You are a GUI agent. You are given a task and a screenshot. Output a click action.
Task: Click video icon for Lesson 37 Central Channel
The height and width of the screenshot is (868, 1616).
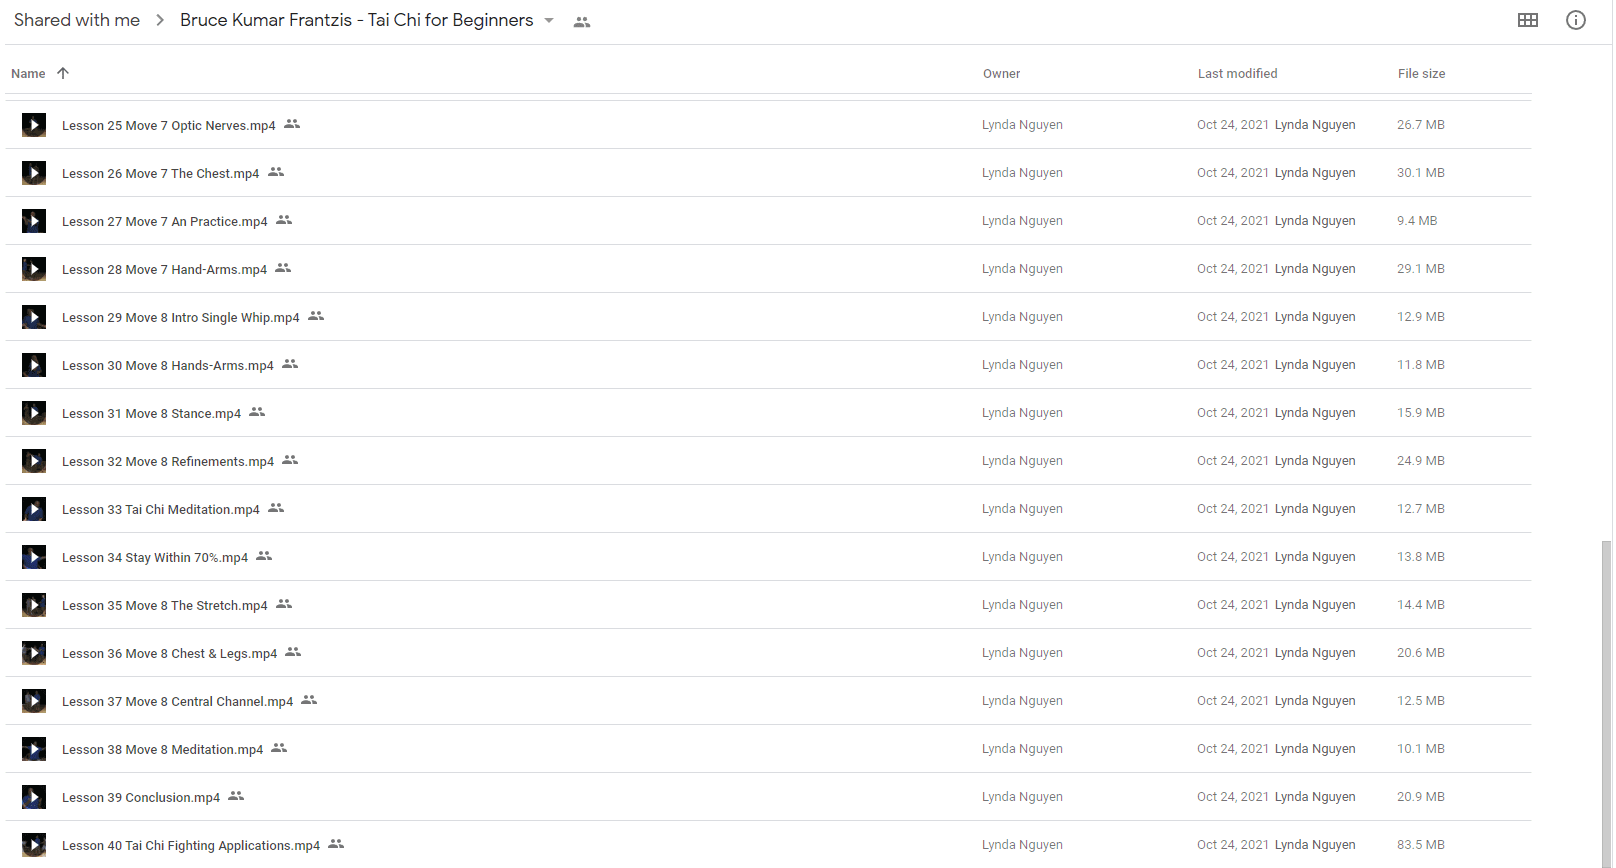pos(34,701)
